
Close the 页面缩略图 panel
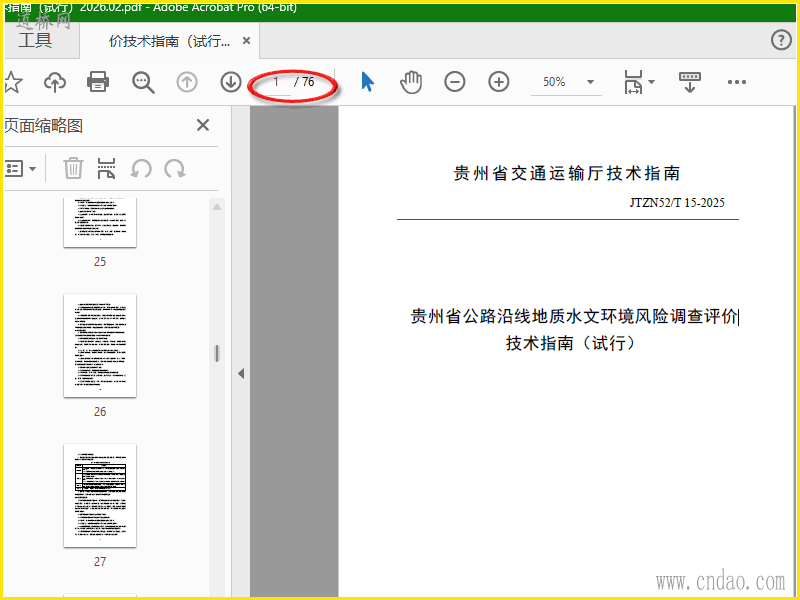203,125
